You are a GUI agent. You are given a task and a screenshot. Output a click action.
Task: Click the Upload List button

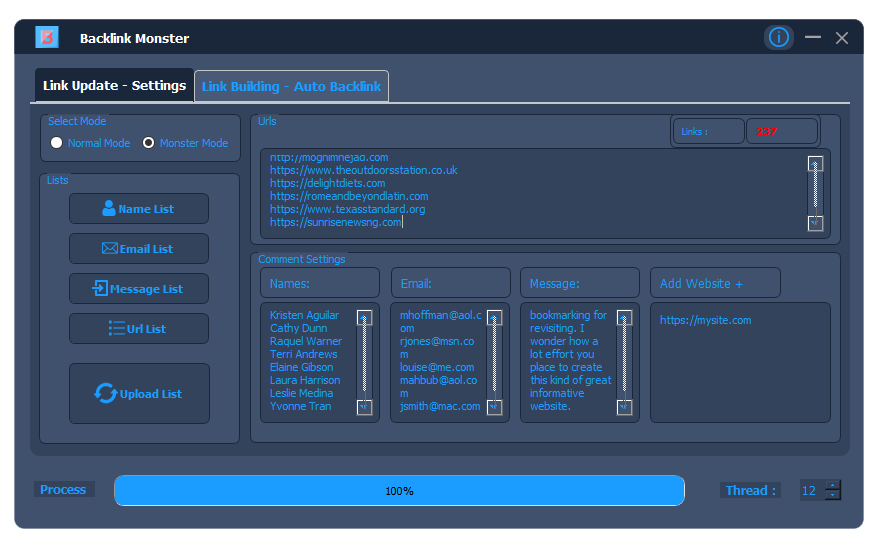tap(140, 393)
